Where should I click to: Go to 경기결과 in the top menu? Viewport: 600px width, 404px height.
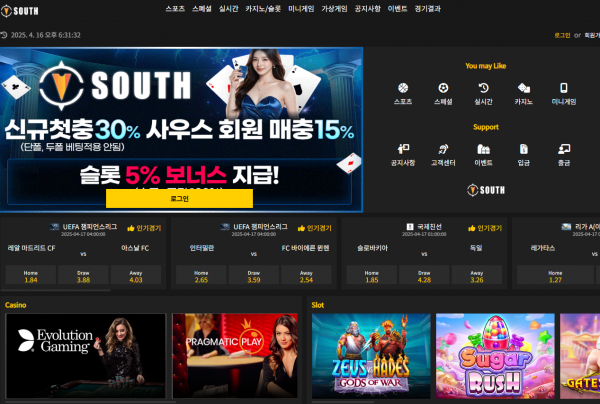coord(428,8)
